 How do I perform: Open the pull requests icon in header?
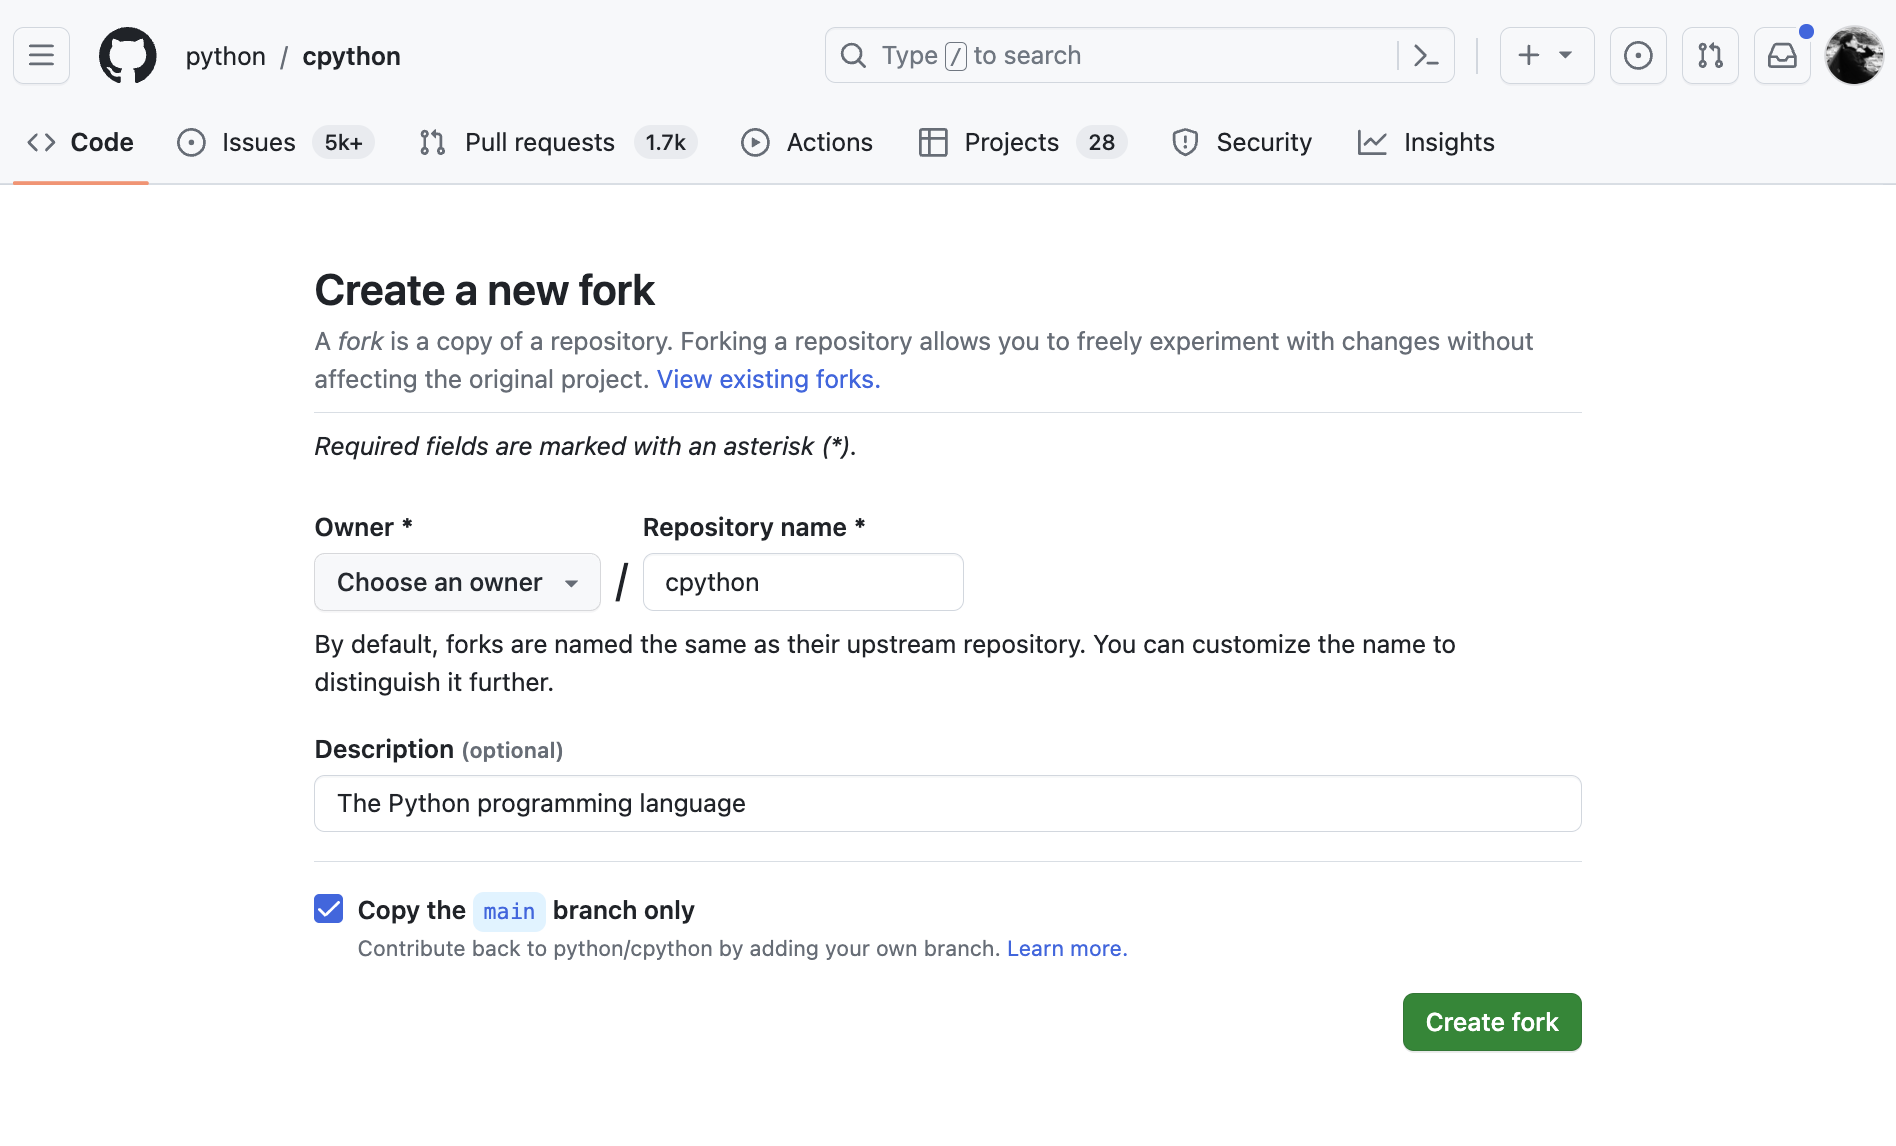(1709, 56)
